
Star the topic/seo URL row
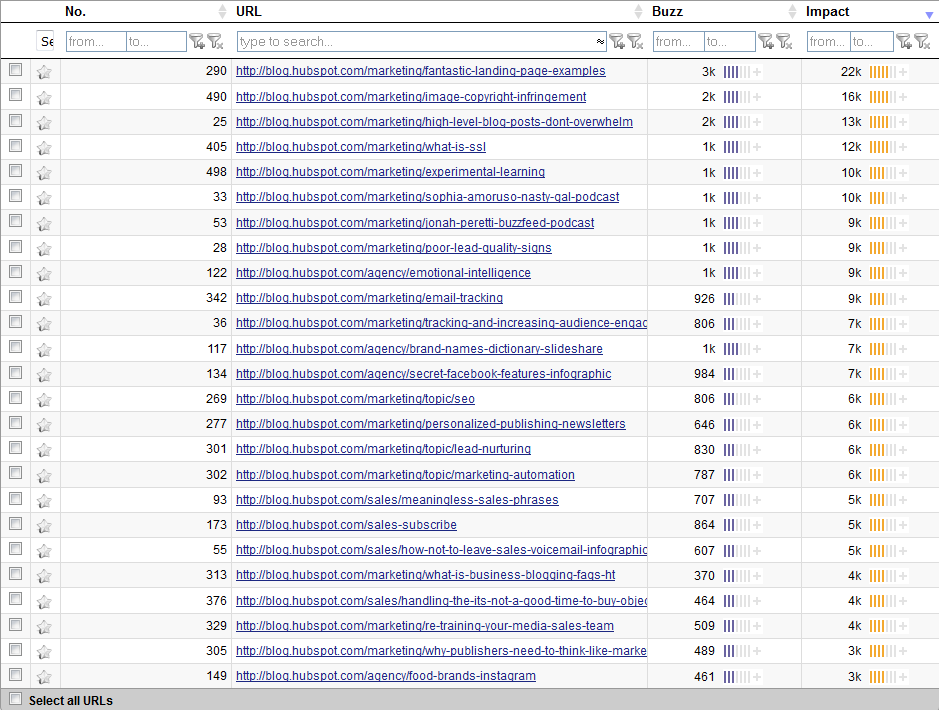click(44, 400)
